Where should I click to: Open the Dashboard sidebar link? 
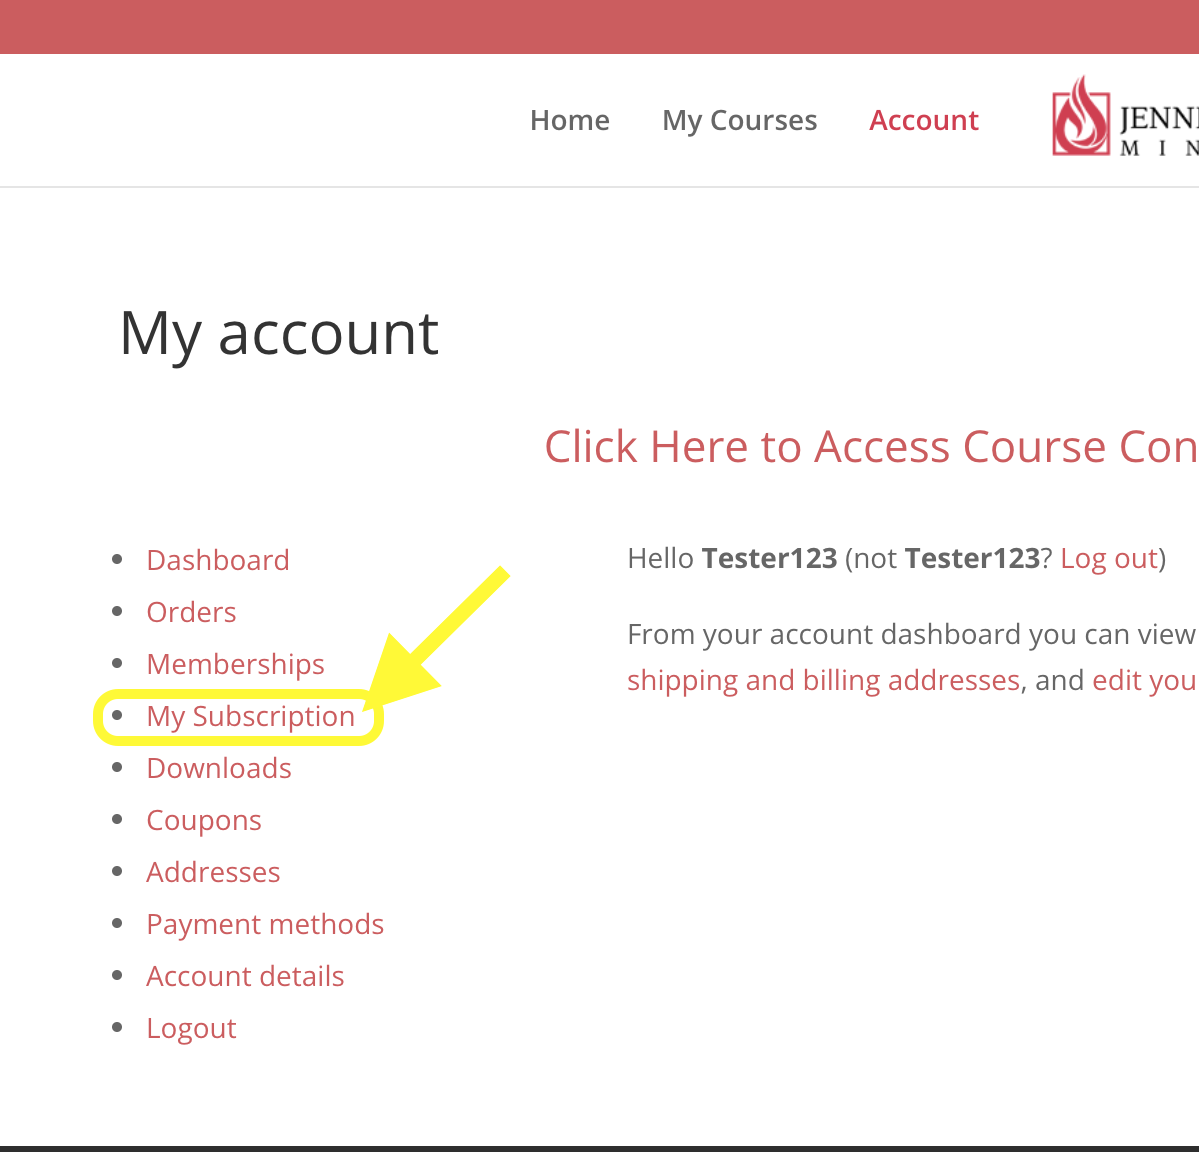tap(217, 560)
